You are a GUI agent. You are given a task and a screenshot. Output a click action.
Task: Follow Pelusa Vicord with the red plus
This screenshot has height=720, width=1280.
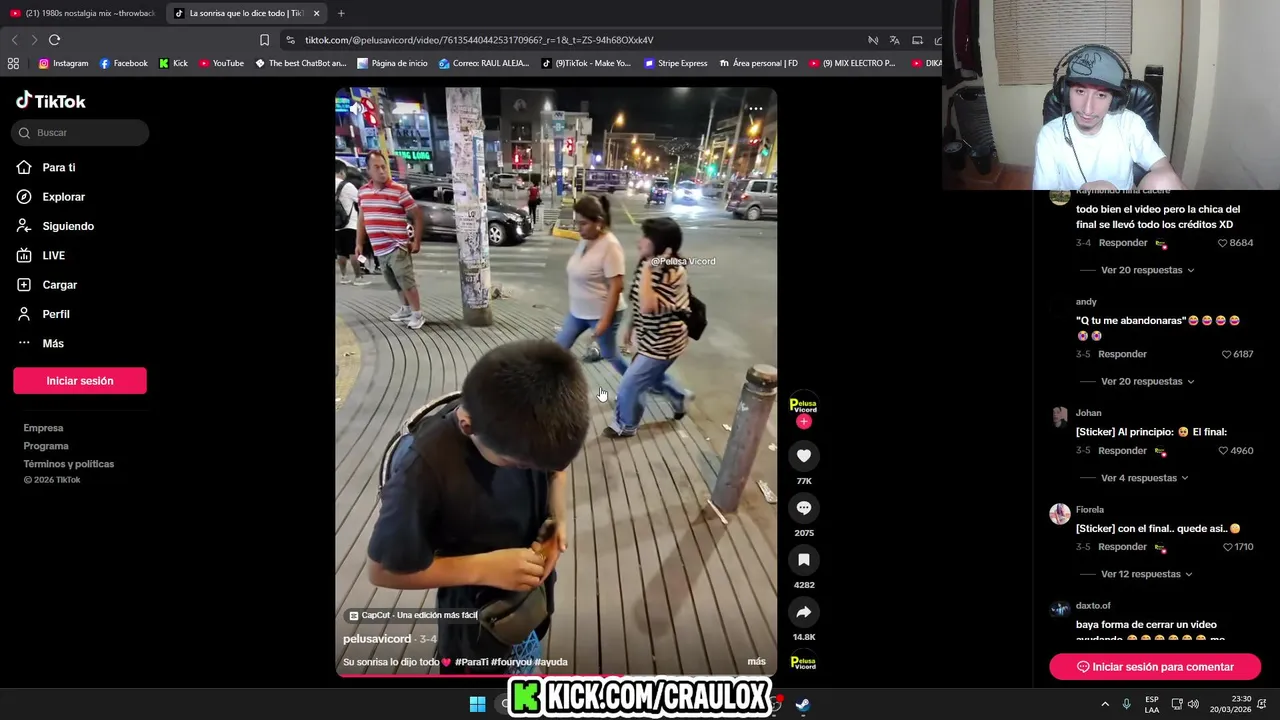tap(803, 422)
